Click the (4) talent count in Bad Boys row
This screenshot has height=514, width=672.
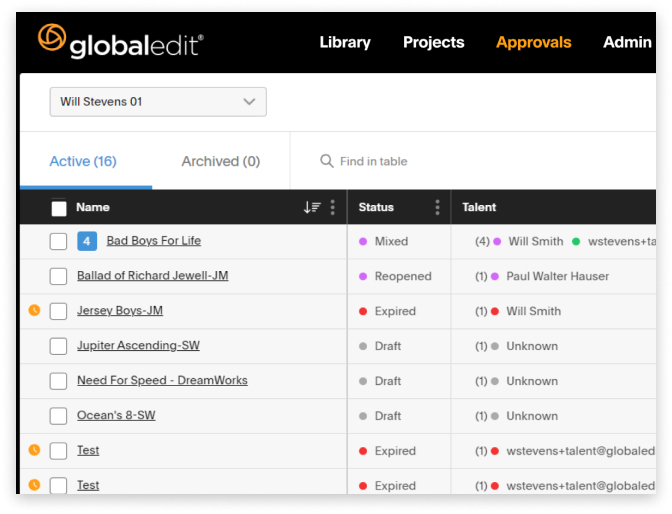482,241
